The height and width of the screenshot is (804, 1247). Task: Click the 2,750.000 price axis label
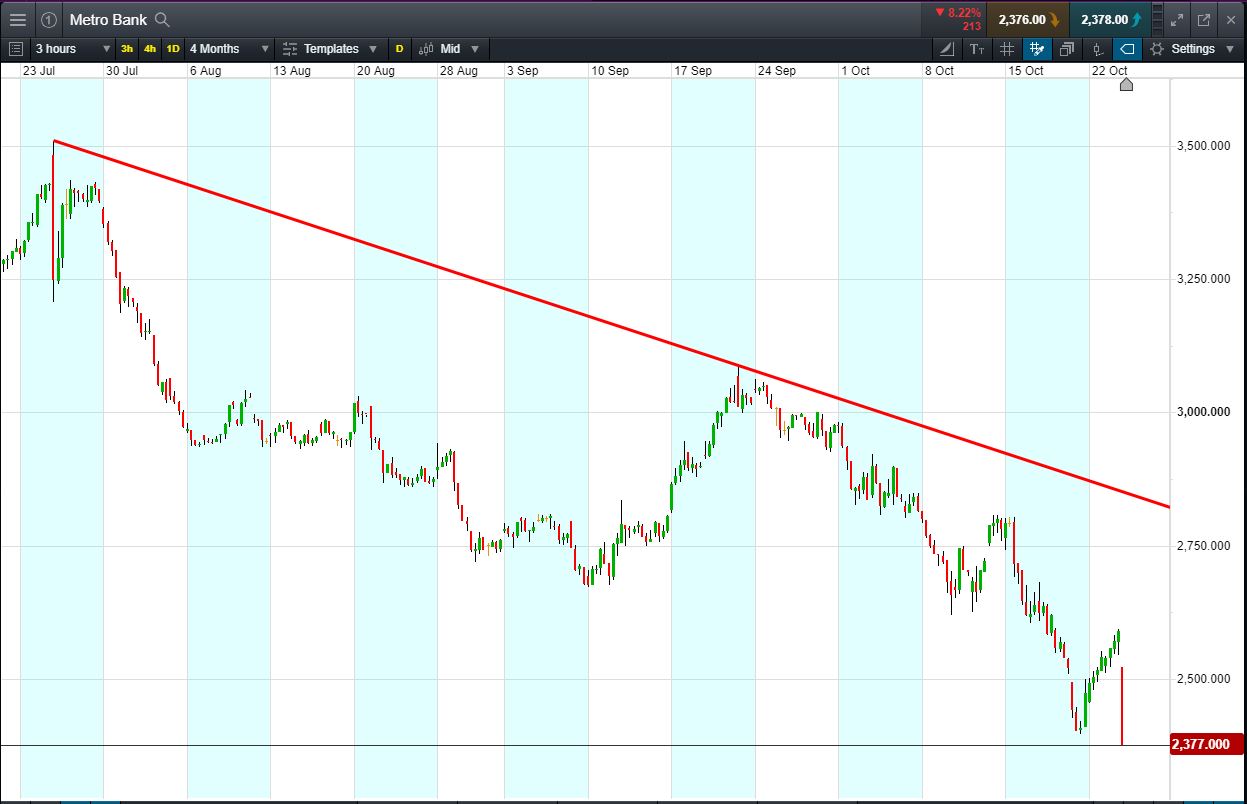pos(1202,546)
